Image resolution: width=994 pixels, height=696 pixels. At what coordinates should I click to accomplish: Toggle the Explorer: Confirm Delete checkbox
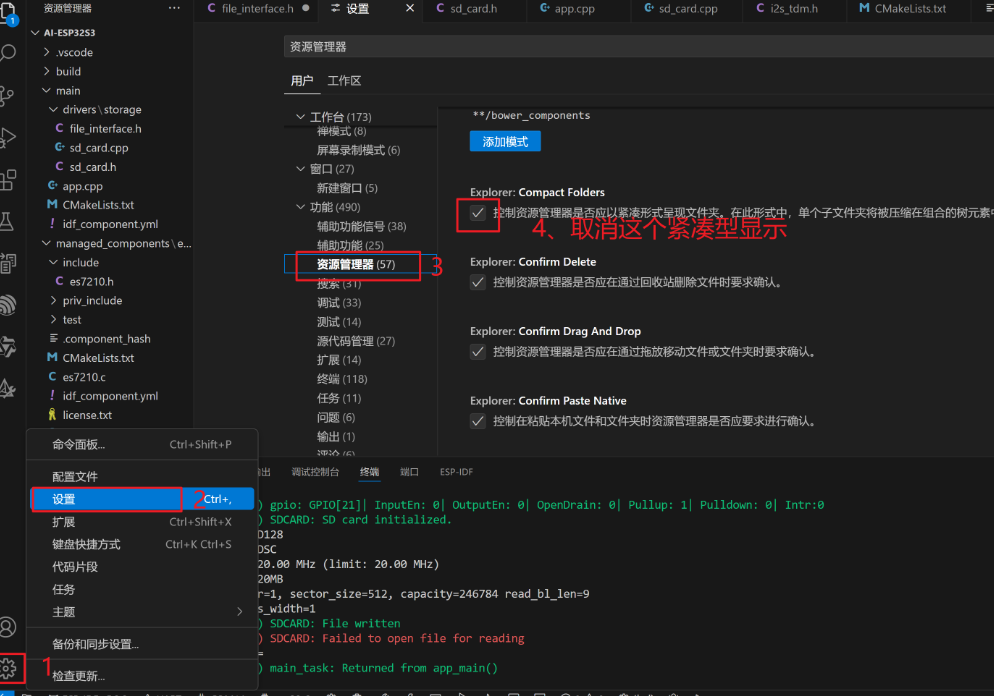478,282
